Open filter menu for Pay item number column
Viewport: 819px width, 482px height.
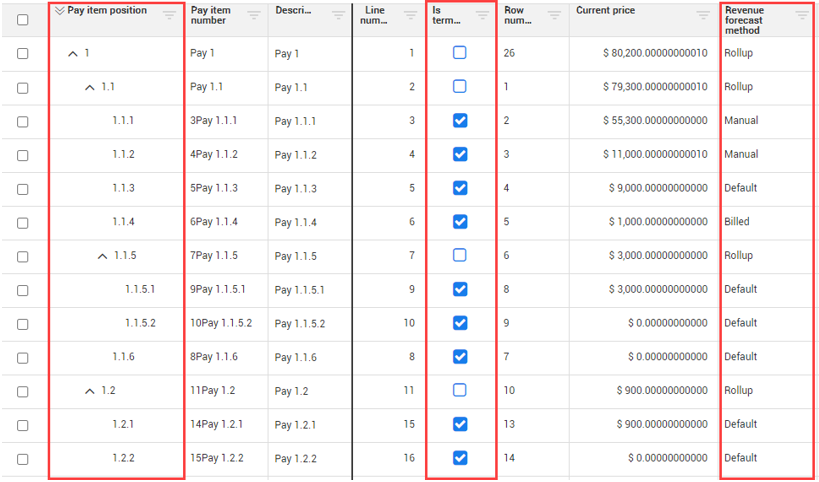(x=254, y=15)
